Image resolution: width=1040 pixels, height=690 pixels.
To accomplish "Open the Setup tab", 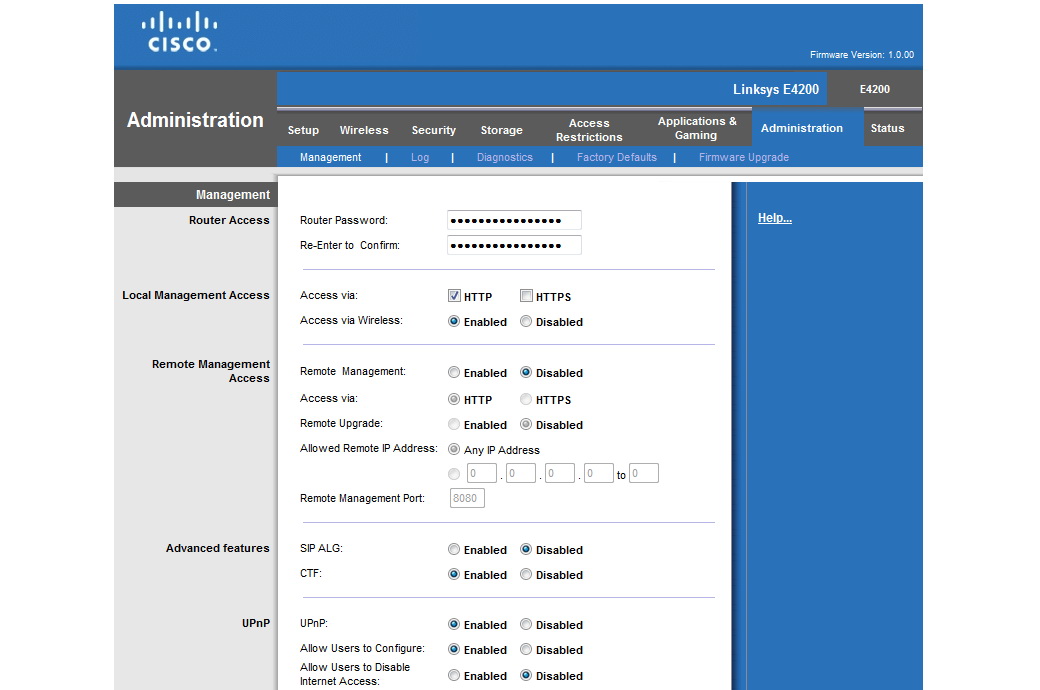I will pos(303,130).
